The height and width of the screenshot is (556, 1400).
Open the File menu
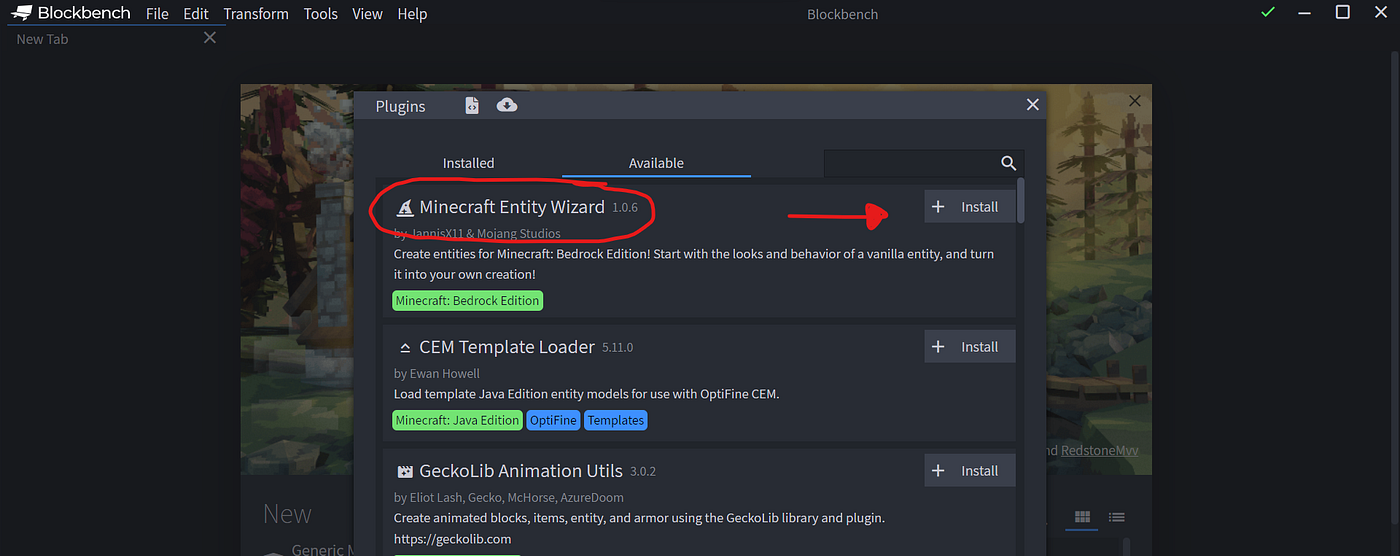pos(157,14)
